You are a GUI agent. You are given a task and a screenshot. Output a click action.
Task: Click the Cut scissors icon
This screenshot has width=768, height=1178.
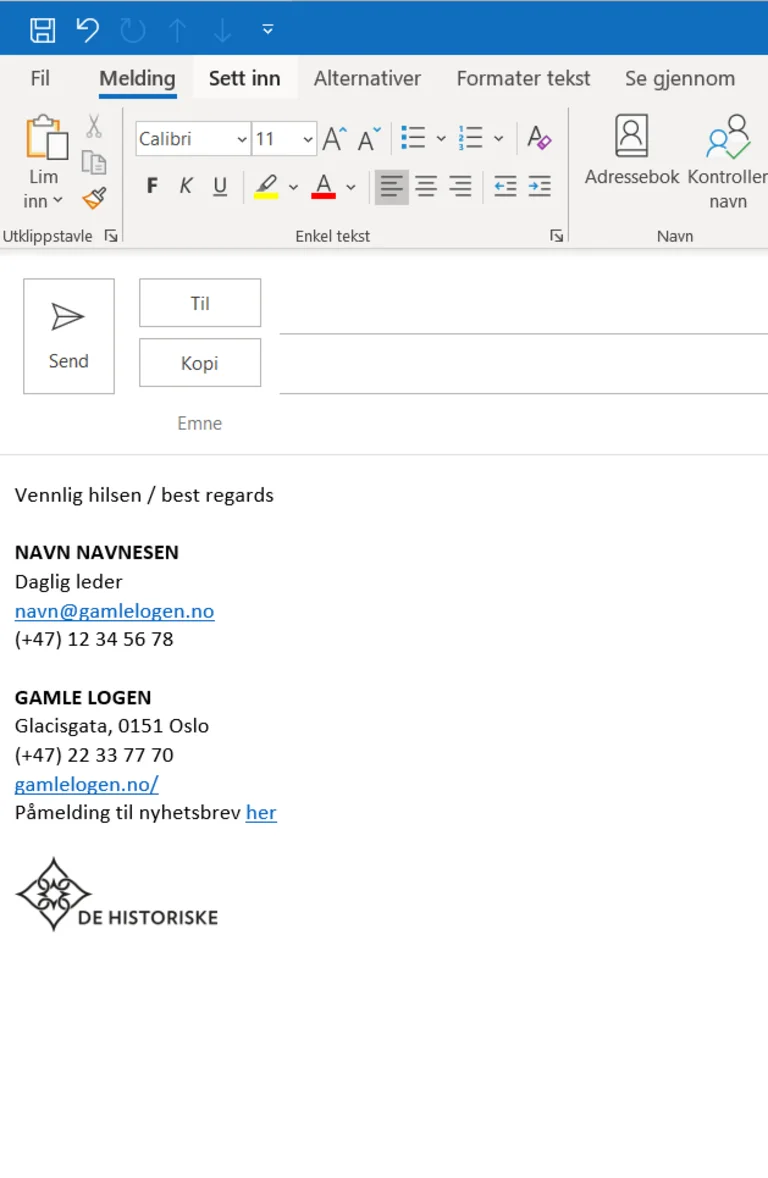click(94, 126)
